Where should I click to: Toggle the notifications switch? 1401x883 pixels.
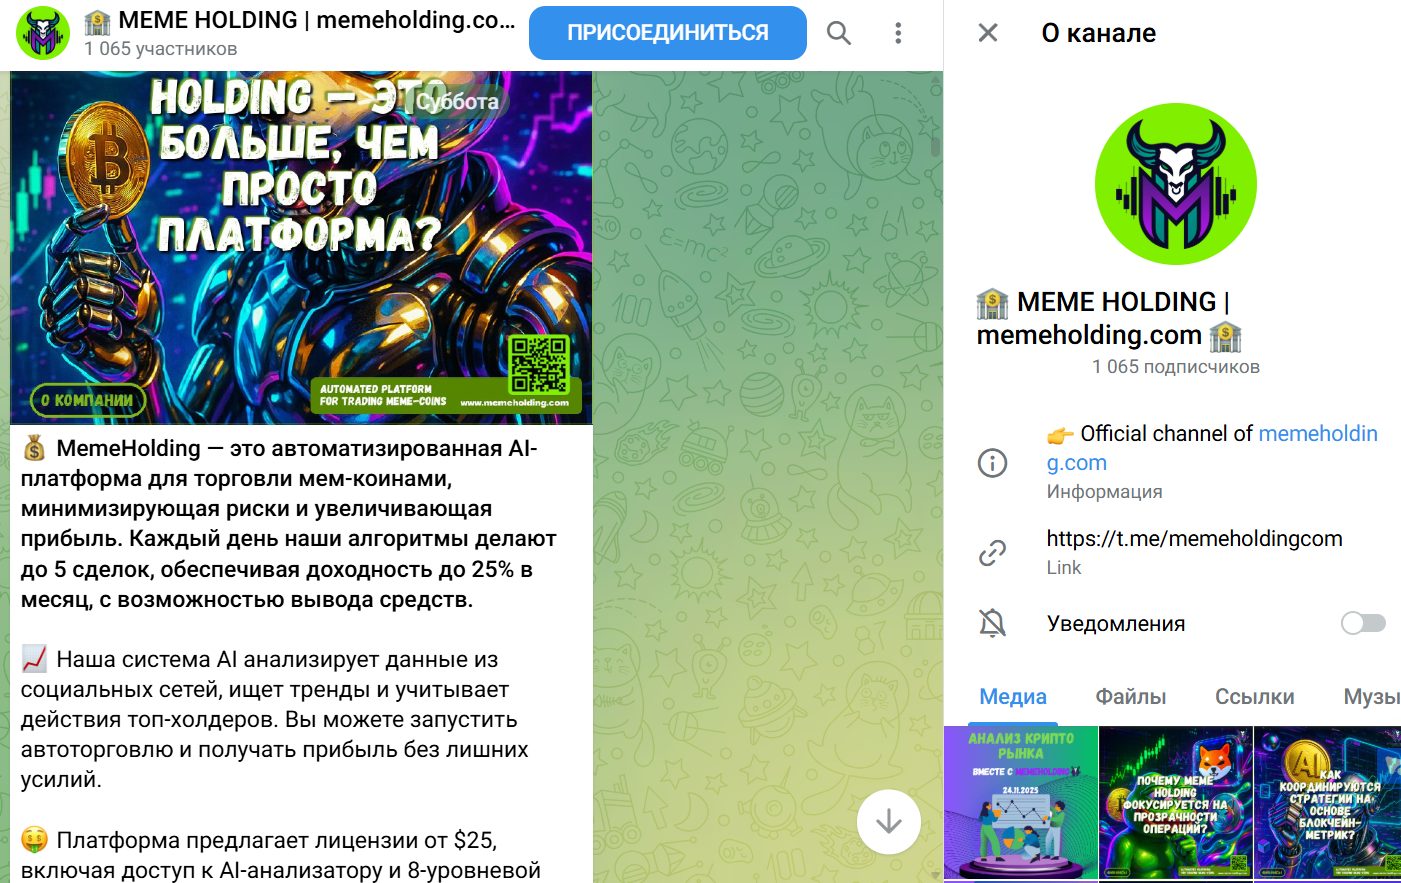[1363, 623]
